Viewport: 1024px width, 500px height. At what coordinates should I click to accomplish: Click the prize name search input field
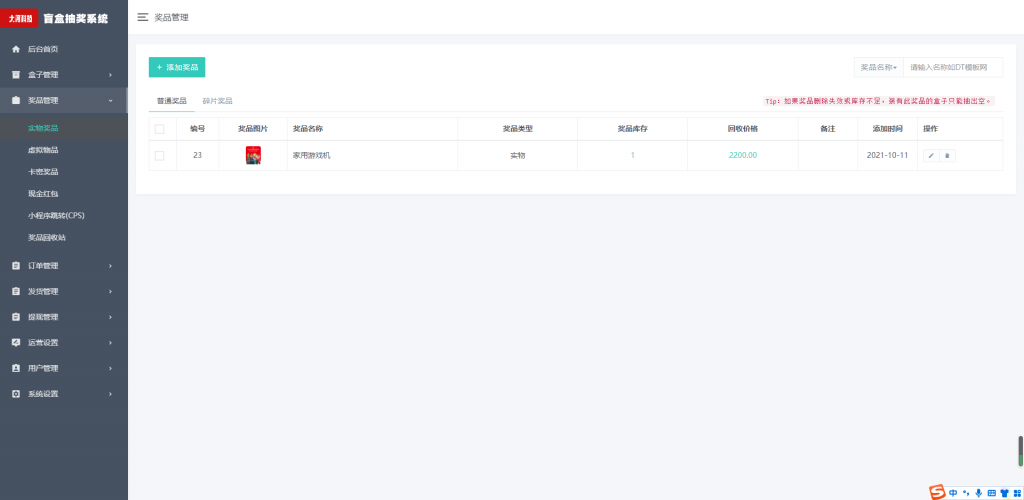(x=951, y=67)
